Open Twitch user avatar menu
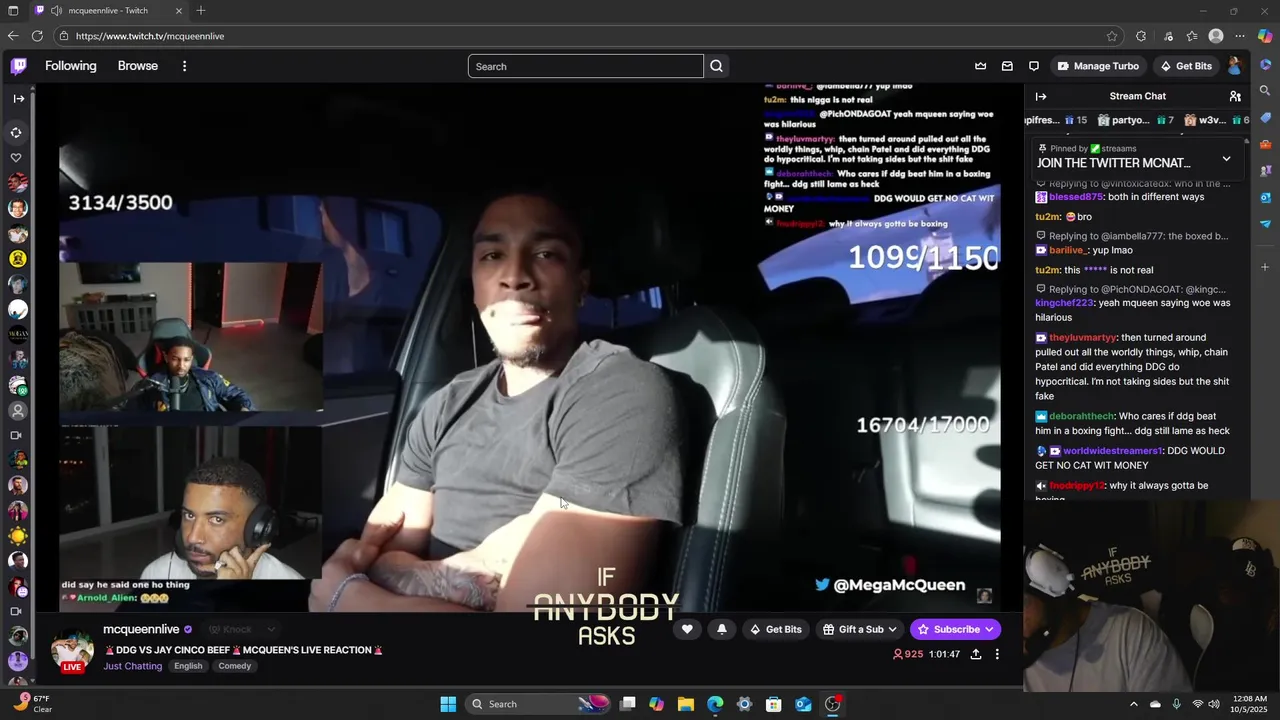 1234,66
